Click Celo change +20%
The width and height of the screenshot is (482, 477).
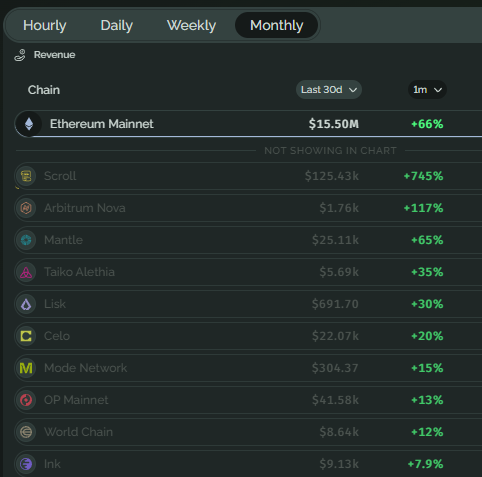coord(427,336)
